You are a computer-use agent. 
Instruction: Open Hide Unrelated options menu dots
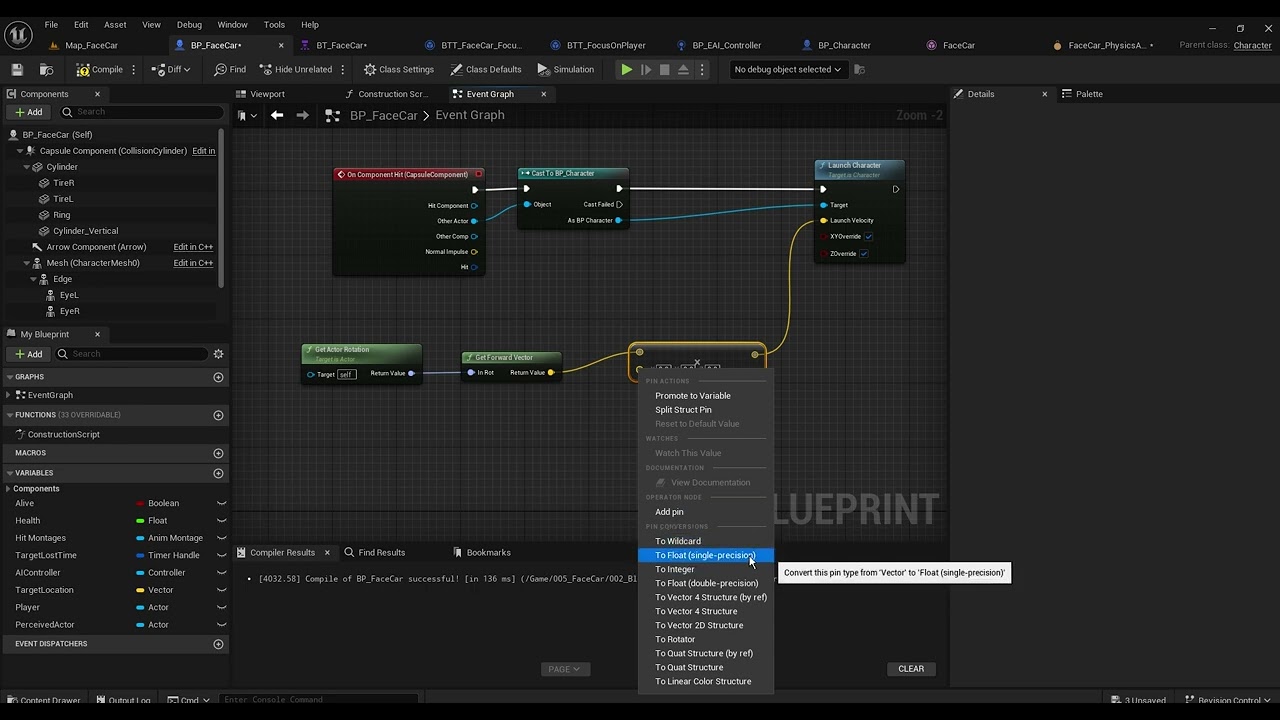(x=343, y=70)
